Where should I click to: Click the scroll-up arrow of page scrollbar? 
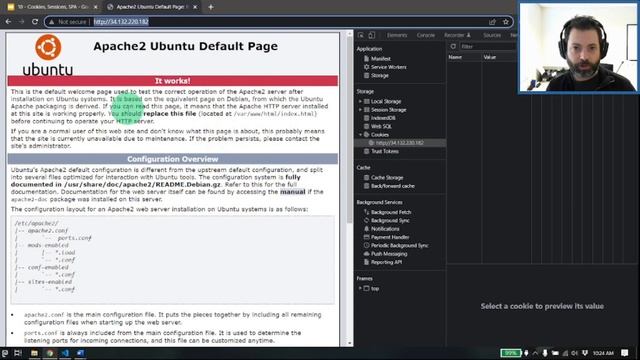[x=349, y=35]
